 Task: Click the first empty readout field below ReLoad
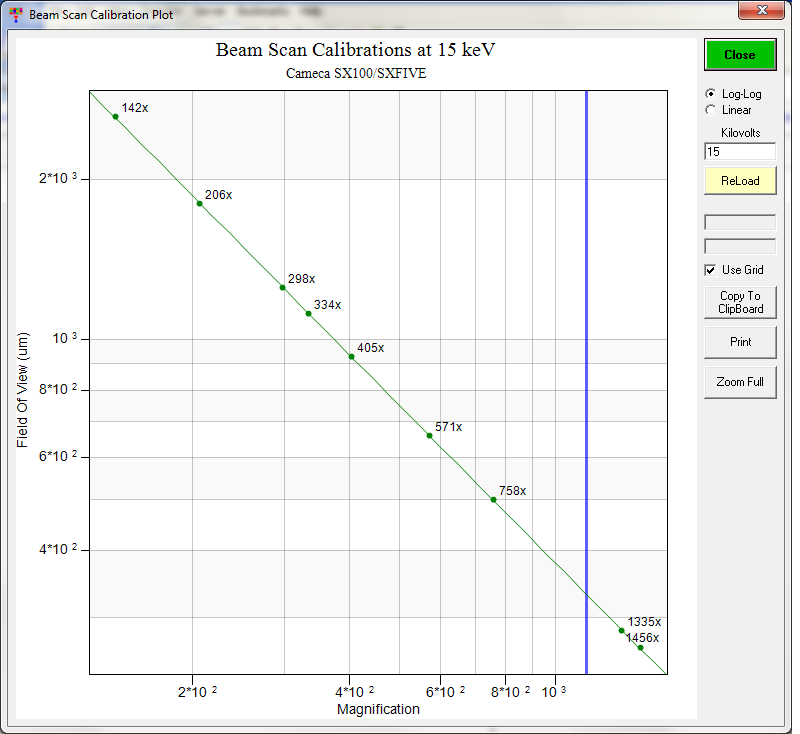tap(740, 222)
